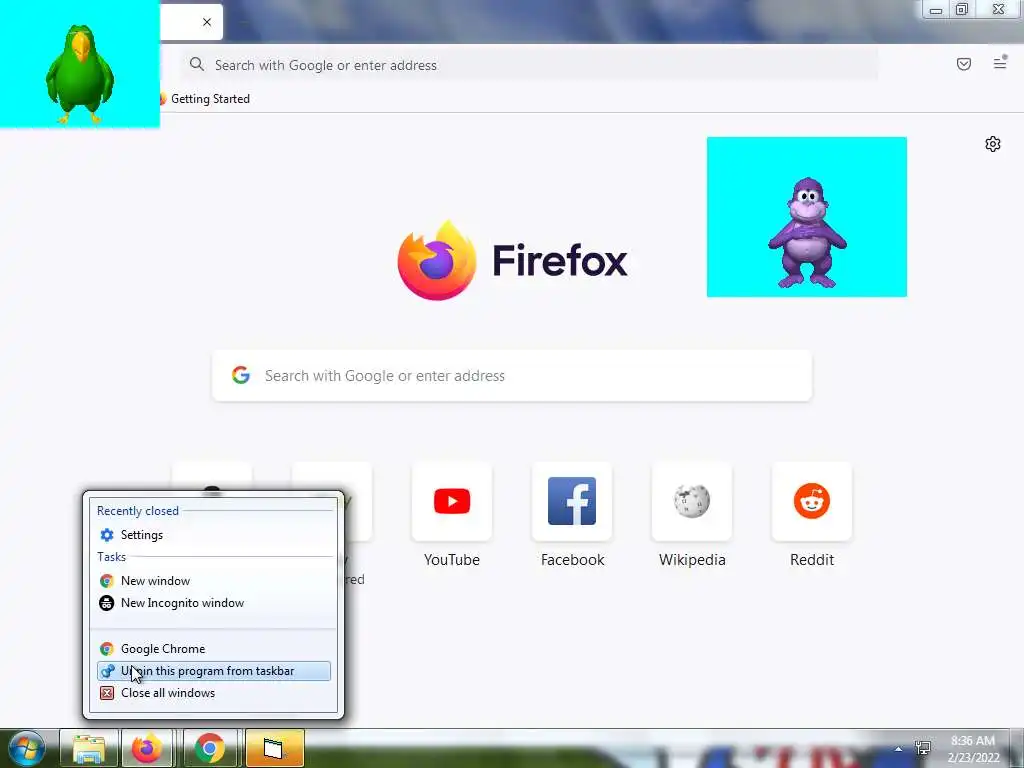Show hidden tray icons arrow
Viewport: 1024px width, 768px height.
pos(899,749)
